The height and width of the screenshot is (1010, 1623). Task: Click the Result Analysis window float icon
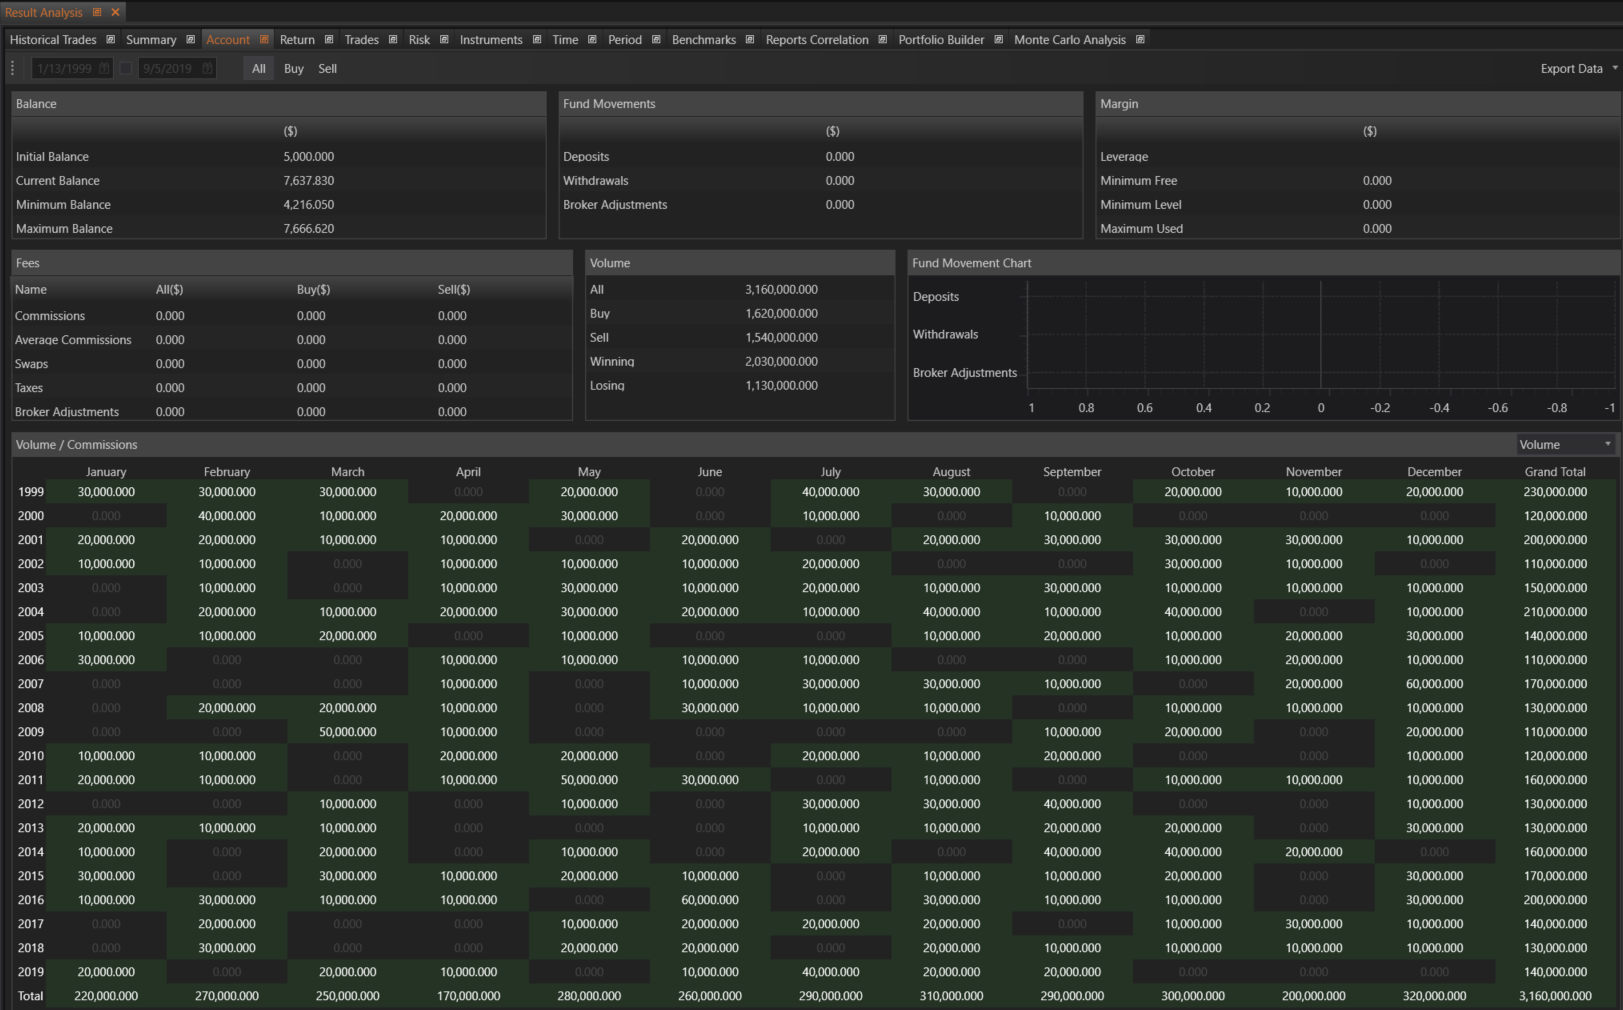[97, 12]
